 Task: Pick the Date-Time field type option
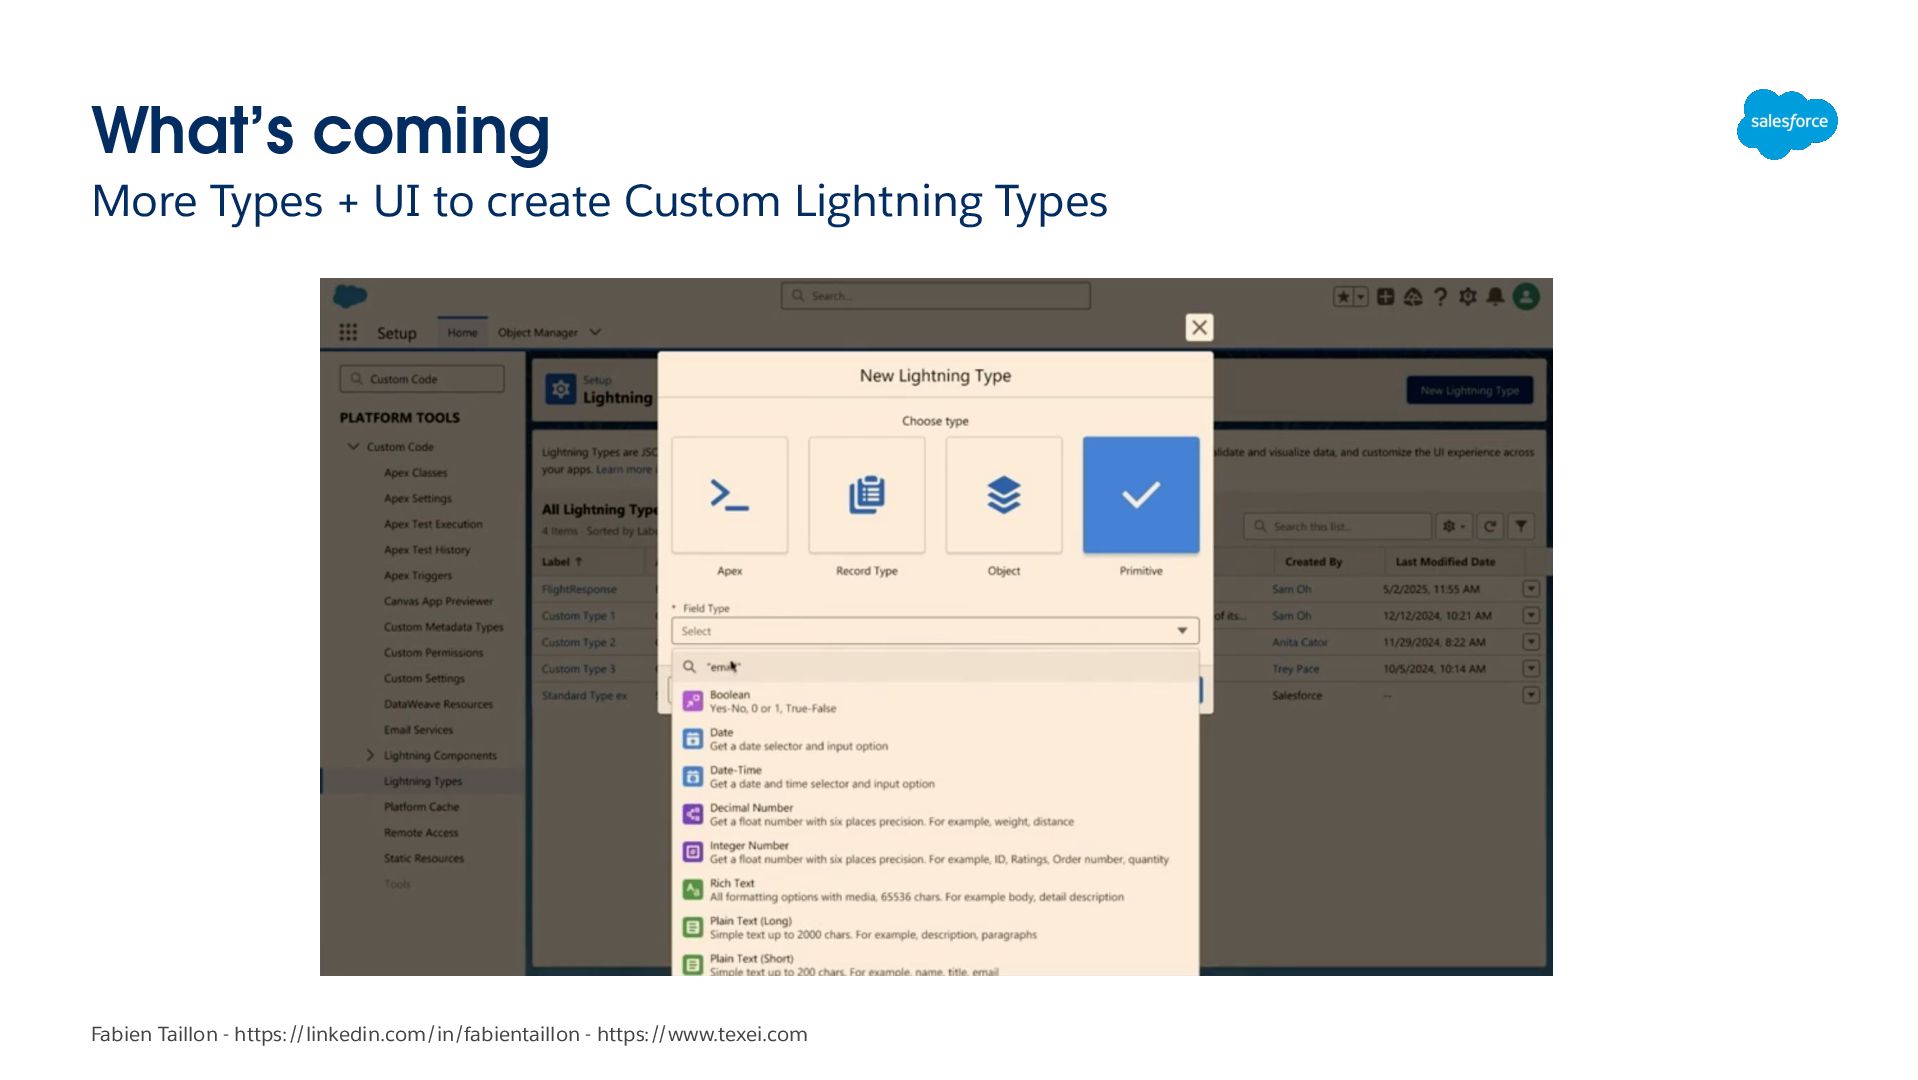click(x=935, y=777)
